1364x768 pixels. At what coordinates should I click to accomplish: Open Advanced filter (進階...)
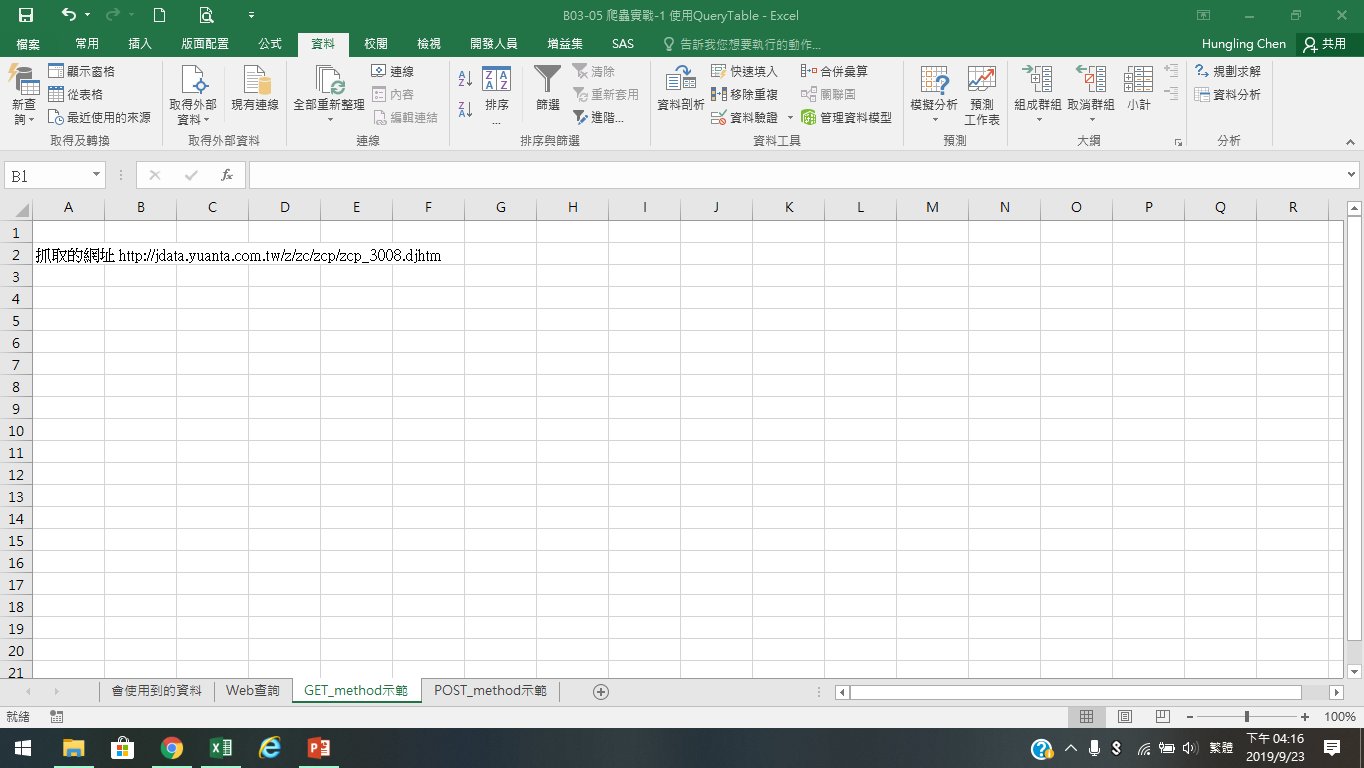point(598,117)
